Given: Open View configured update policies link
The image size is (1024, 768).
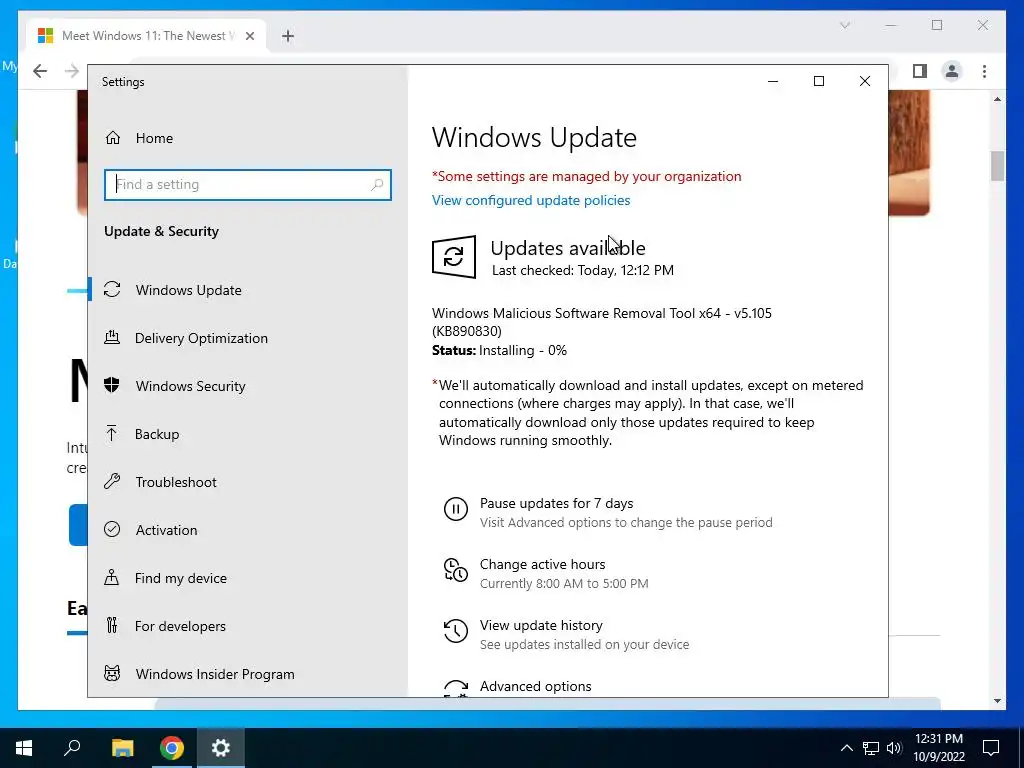Looking at the screenshot, I should point(531,200).
